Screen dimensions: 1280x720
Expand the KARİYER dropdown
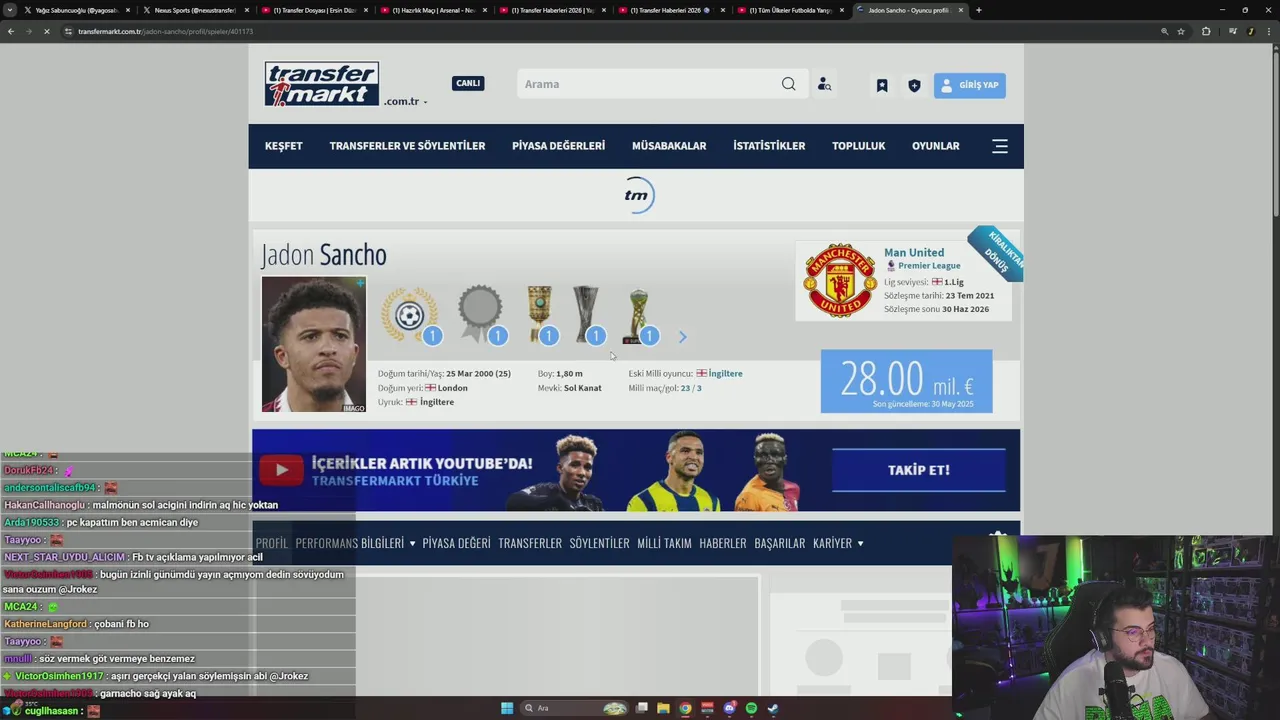[x=838, y=543]
